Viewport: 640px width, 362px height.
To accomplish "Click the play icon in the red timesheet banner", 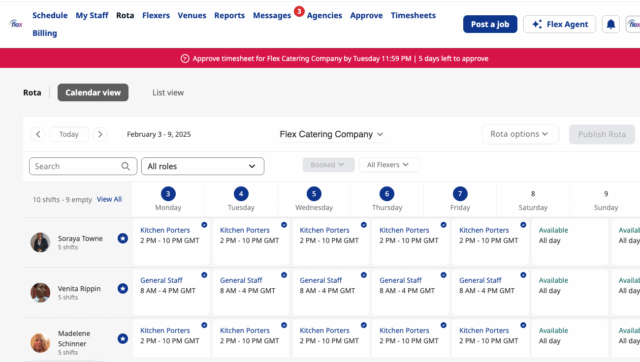I will pyautogui.click(x=185, y=59).
